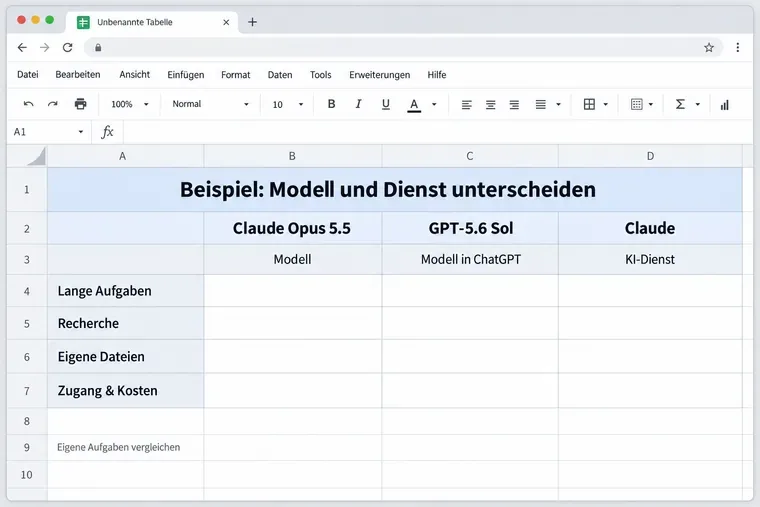Image resolution: width=760 pixels, height=507 pixels.
Task: Open the Tools menu
Action: click(320, 75)
